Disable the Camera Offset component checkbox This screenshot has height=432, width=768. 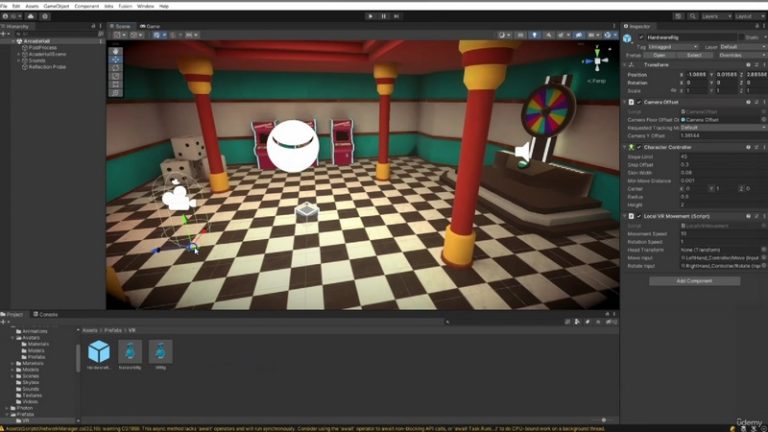pos(639,102)
